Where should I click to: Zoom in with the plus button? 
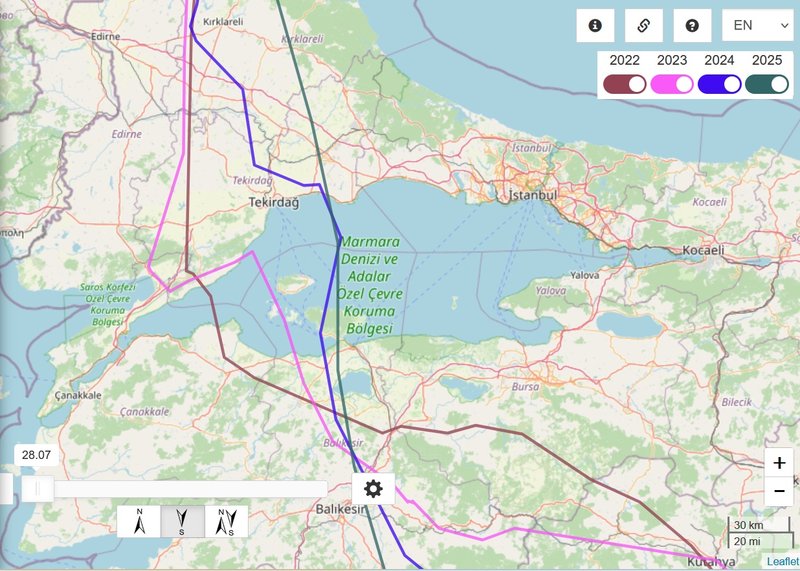pos(779,463)
